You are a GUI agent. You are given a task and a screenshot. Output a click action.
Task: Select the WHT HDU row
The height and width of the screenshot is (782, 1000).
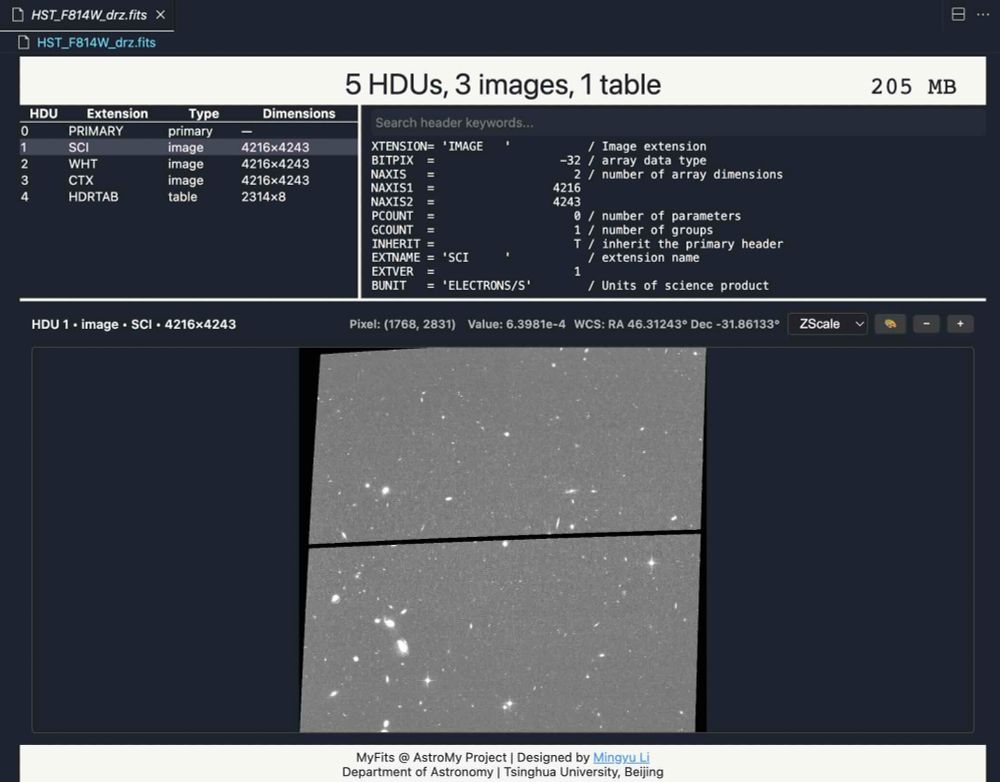(189, 164)
